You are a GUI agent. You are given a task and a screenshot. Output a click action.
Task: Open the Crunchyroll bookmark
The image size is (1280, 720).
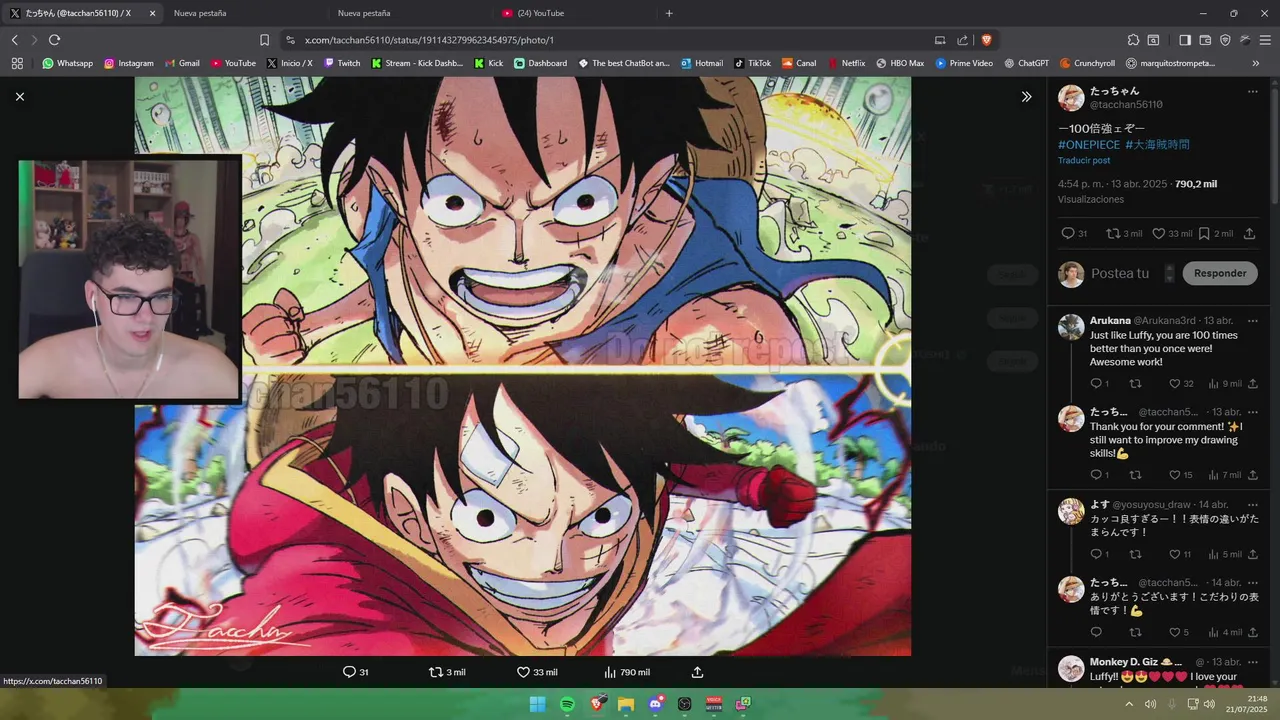(1087, 63)
